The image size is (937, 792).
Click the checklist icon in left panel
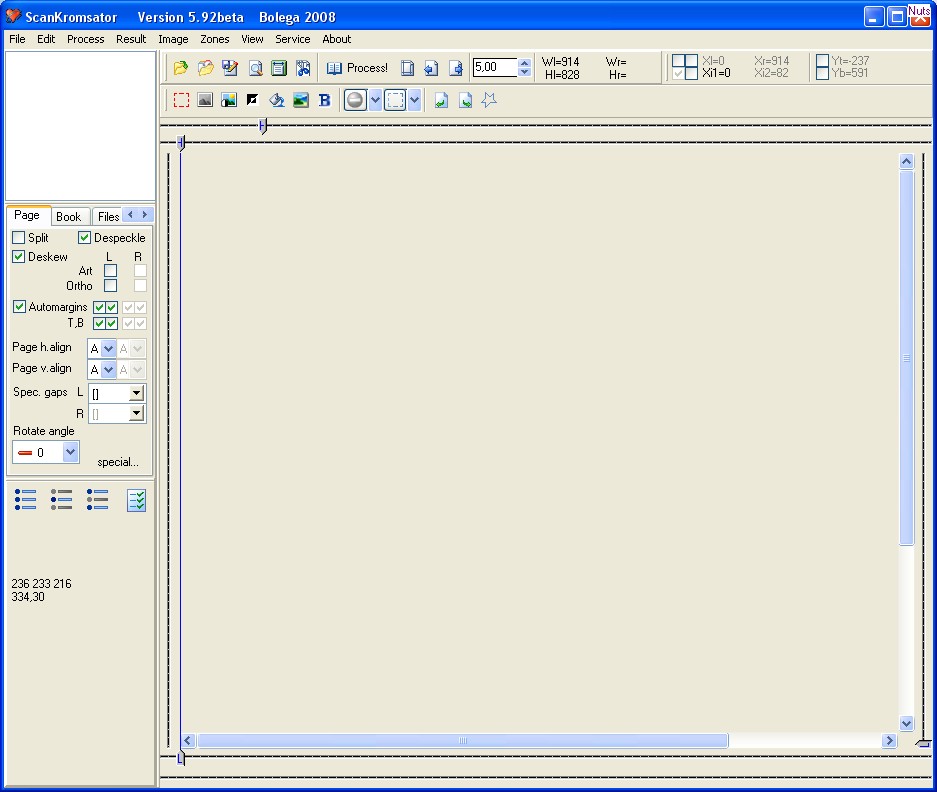136,500
